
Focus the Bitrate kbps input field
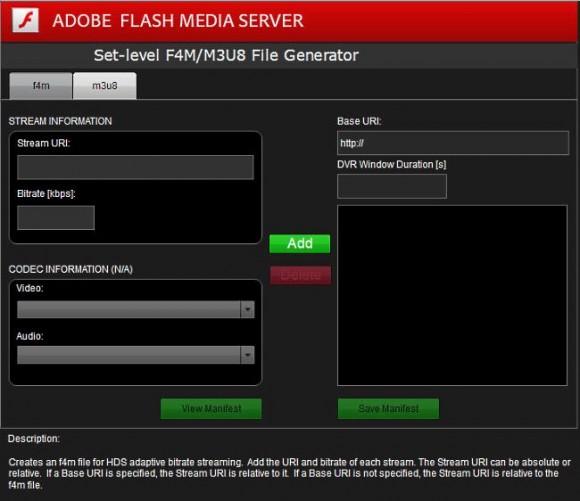[56, 218]
